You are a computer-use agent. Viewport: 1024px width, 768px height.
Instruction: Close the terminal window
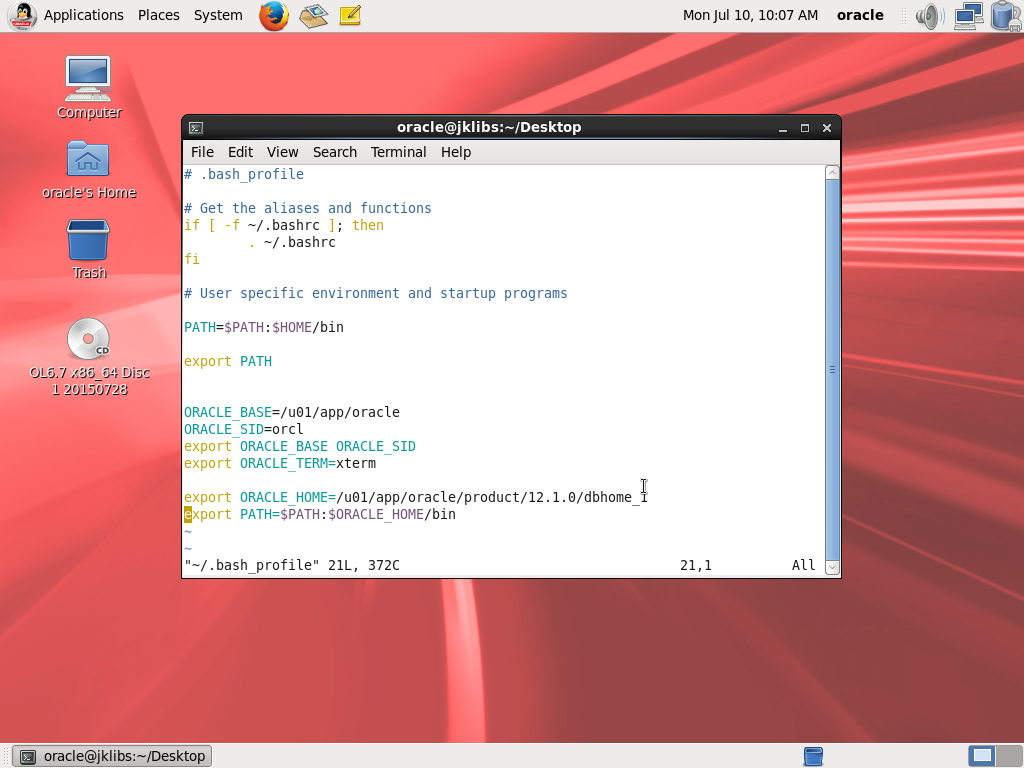[x=827, y=128]
